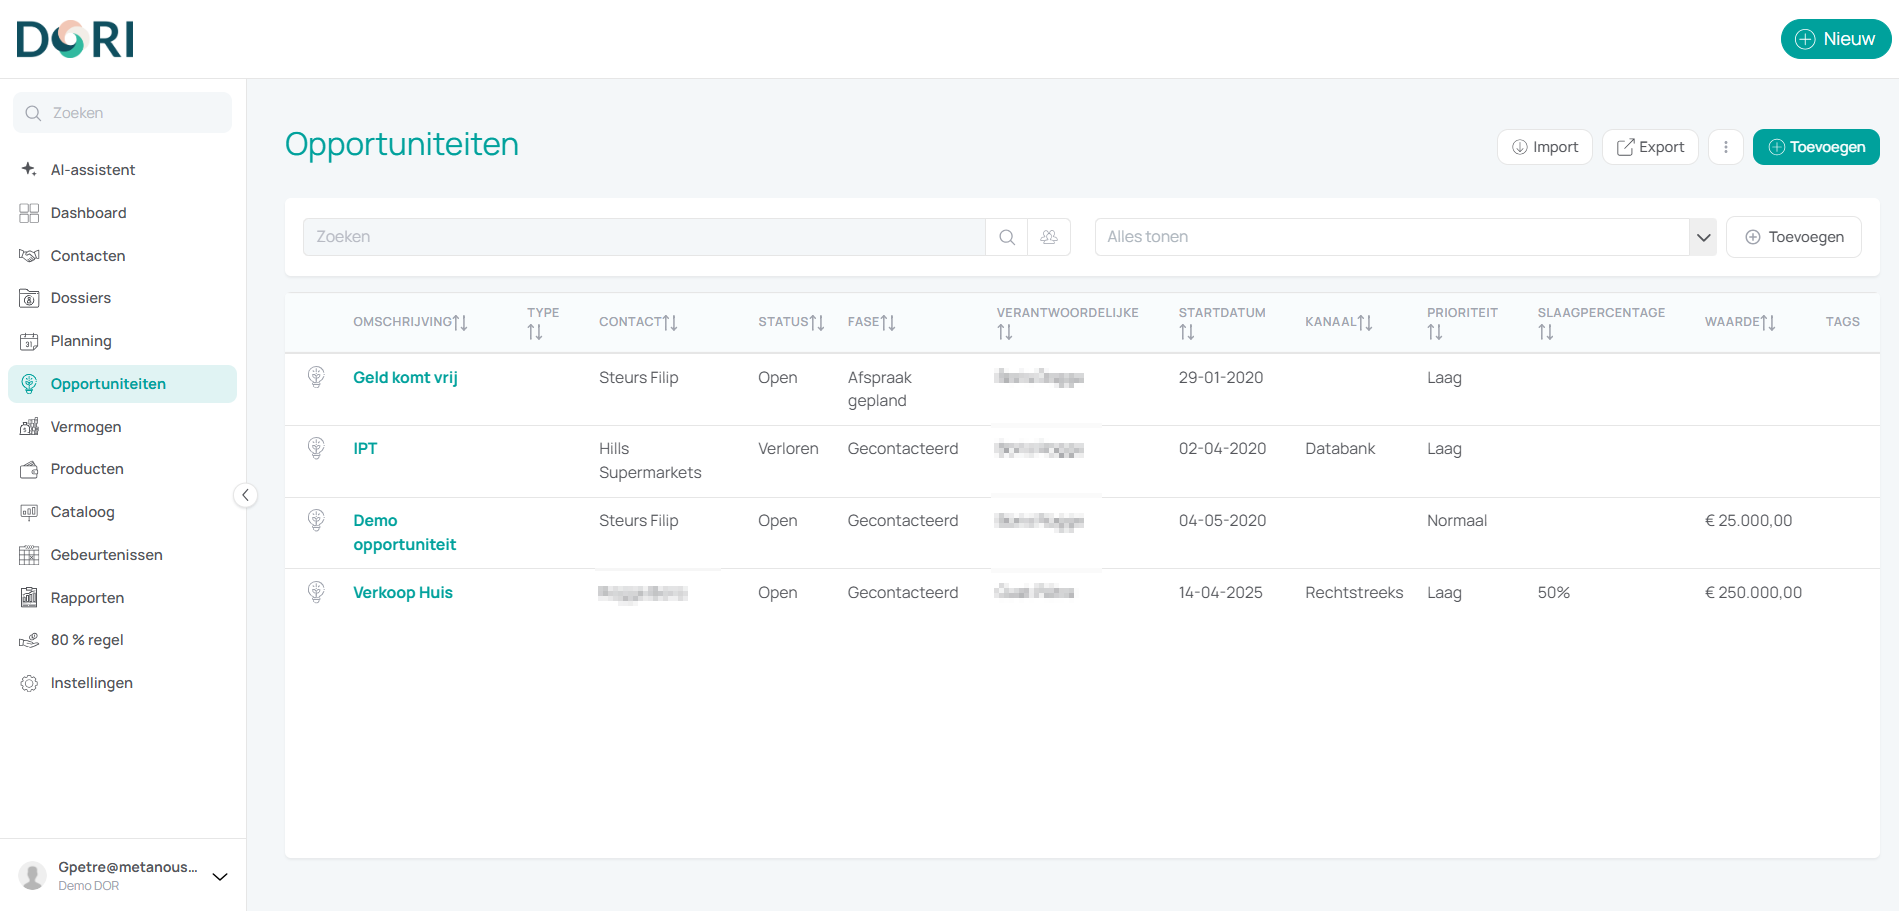Viewport: 1899px width, 911px height.
Task: Click the green Nieuw button
Action: [1836, 39]
